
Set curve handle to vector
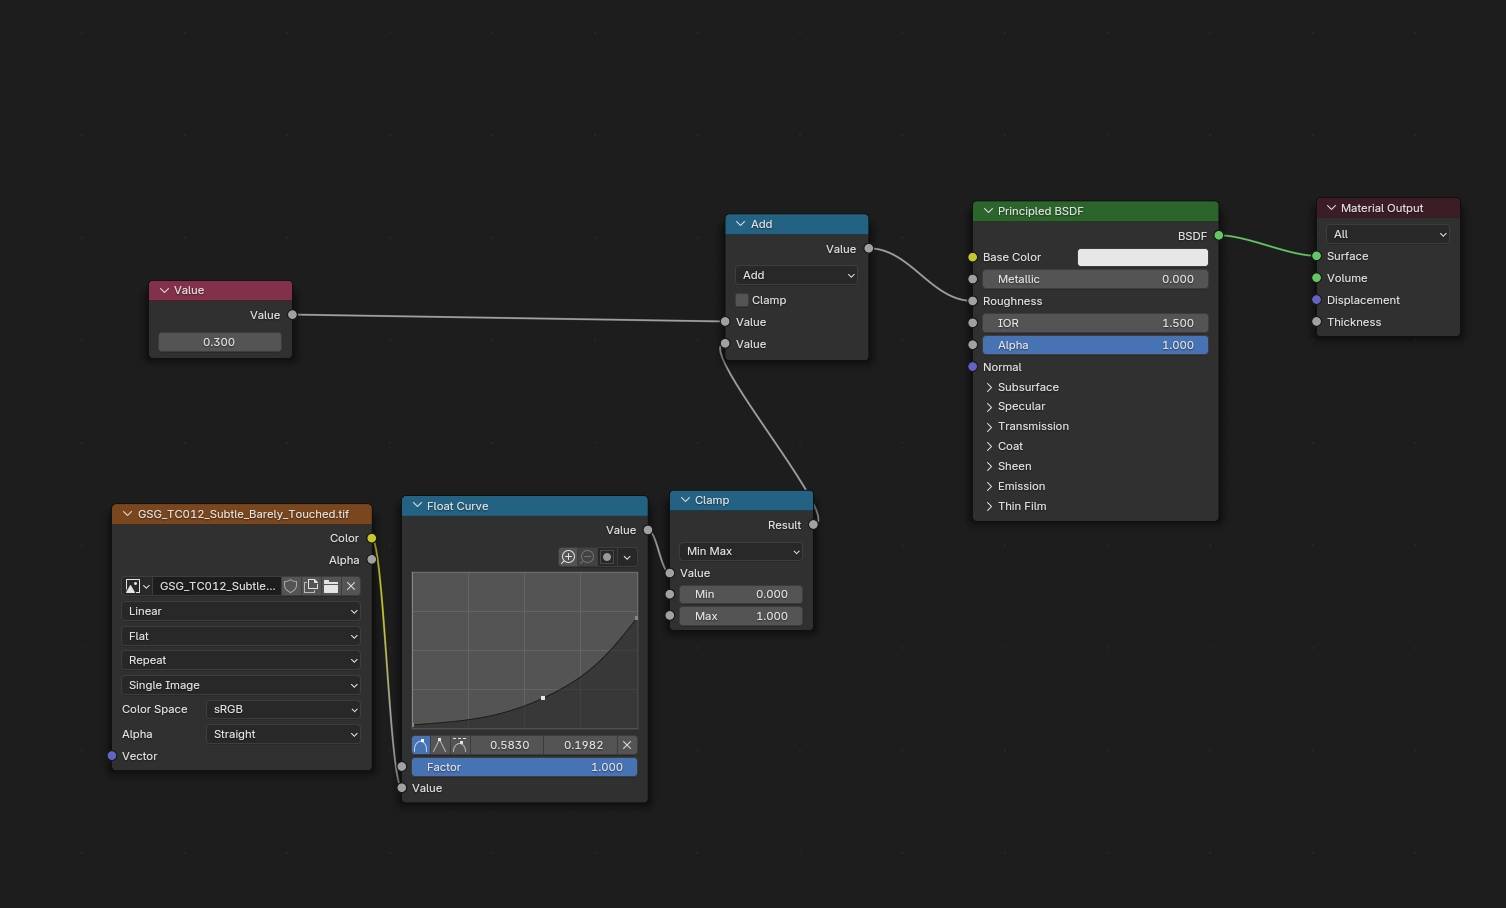[440, 745]
